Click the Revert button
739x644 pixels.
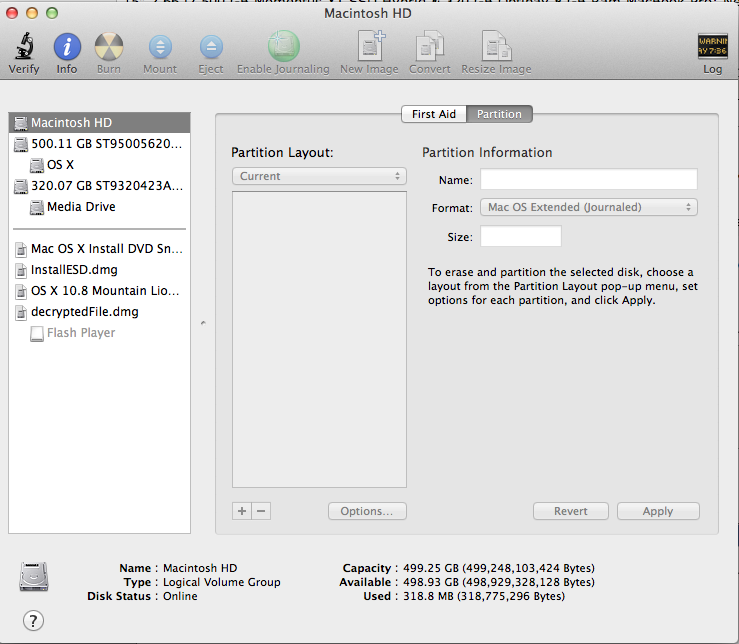[571, 511]
